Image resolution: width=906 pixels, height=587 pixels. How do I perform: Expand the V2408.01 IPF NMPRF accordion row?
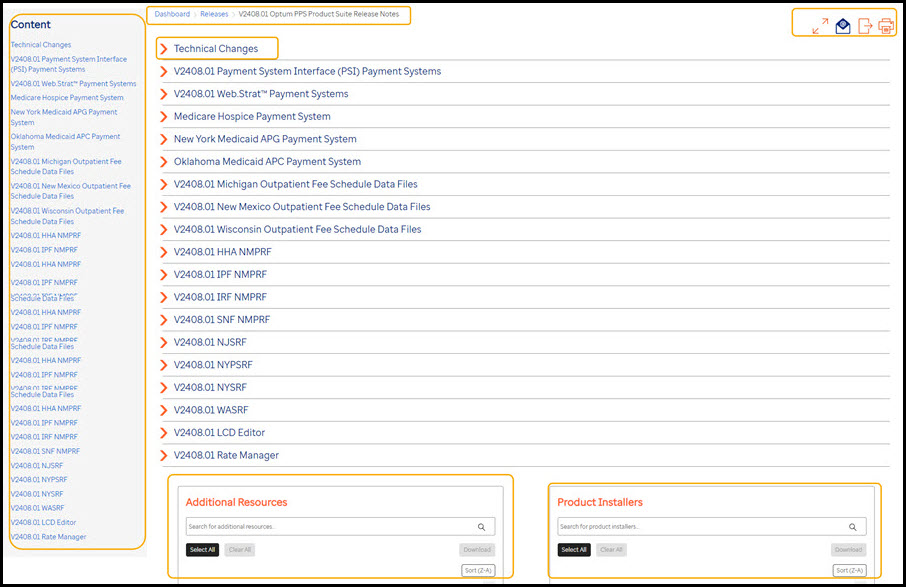click(x=525, y=274)
